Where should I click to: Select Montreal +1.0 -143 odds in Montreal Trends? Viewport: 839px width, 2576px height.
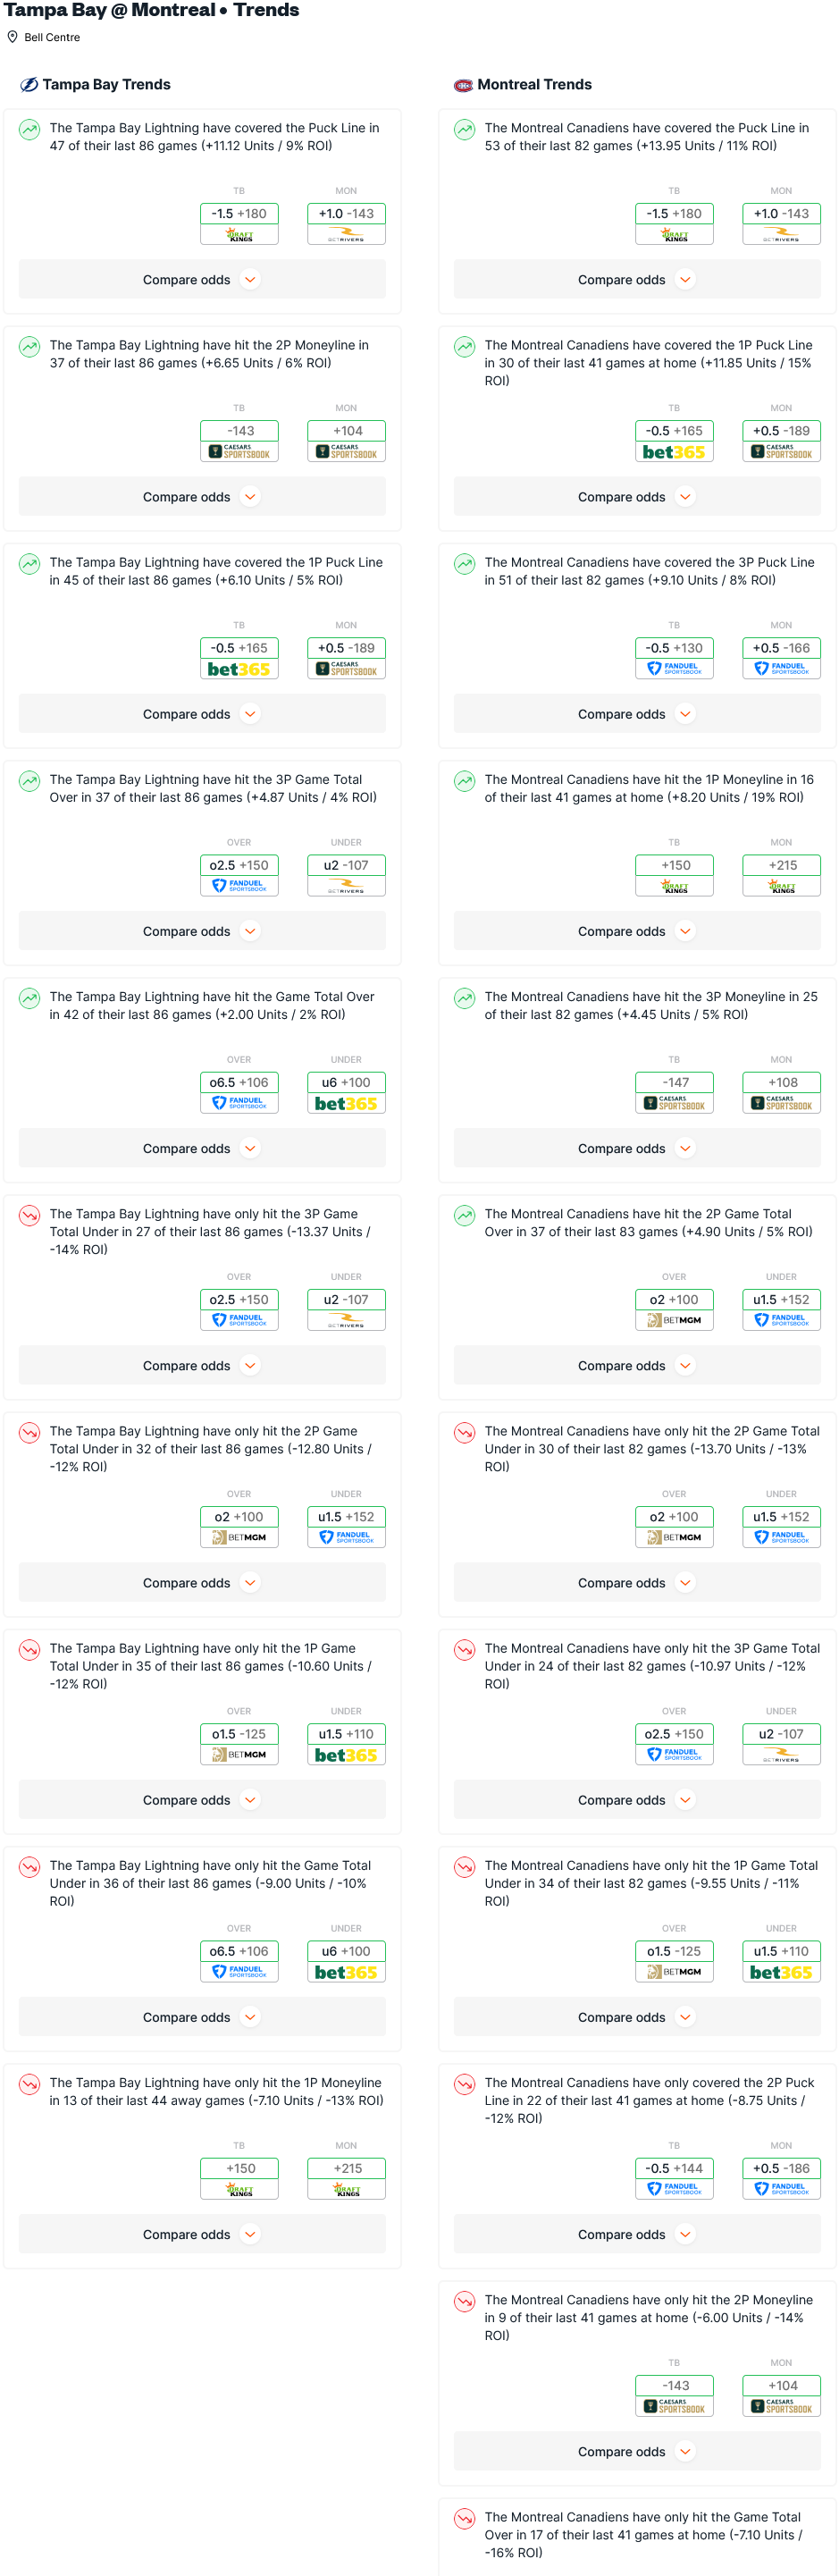[x=781, y=213]
